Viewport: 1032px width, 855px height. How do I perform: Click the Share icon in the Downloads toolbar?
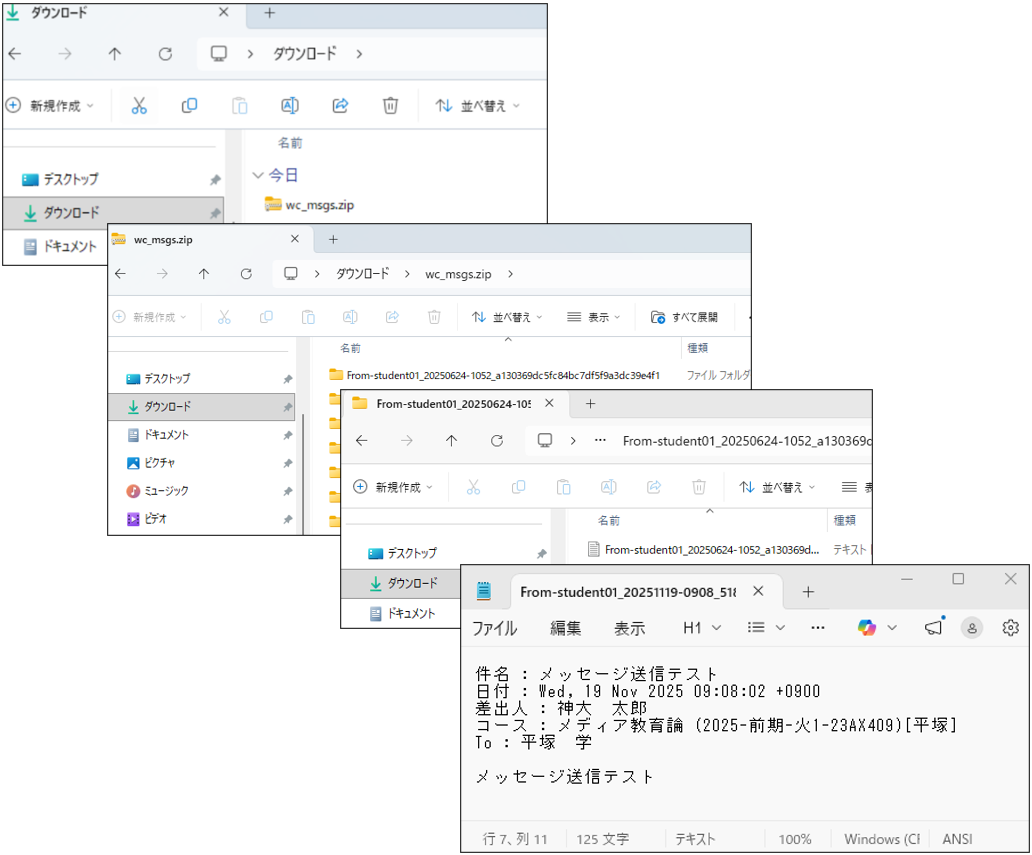tap(339, 105)
